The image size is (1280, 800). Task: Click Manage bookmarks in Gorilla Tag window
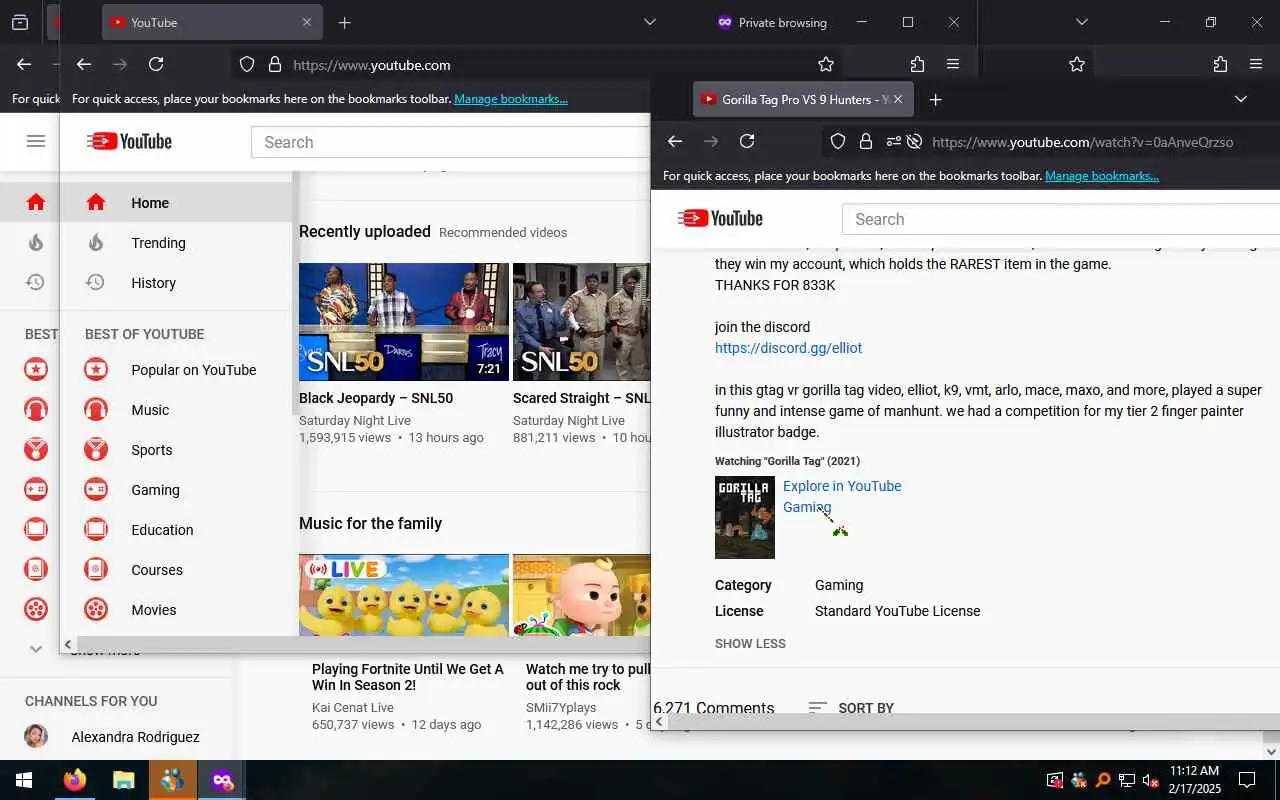pos(1102,176)
